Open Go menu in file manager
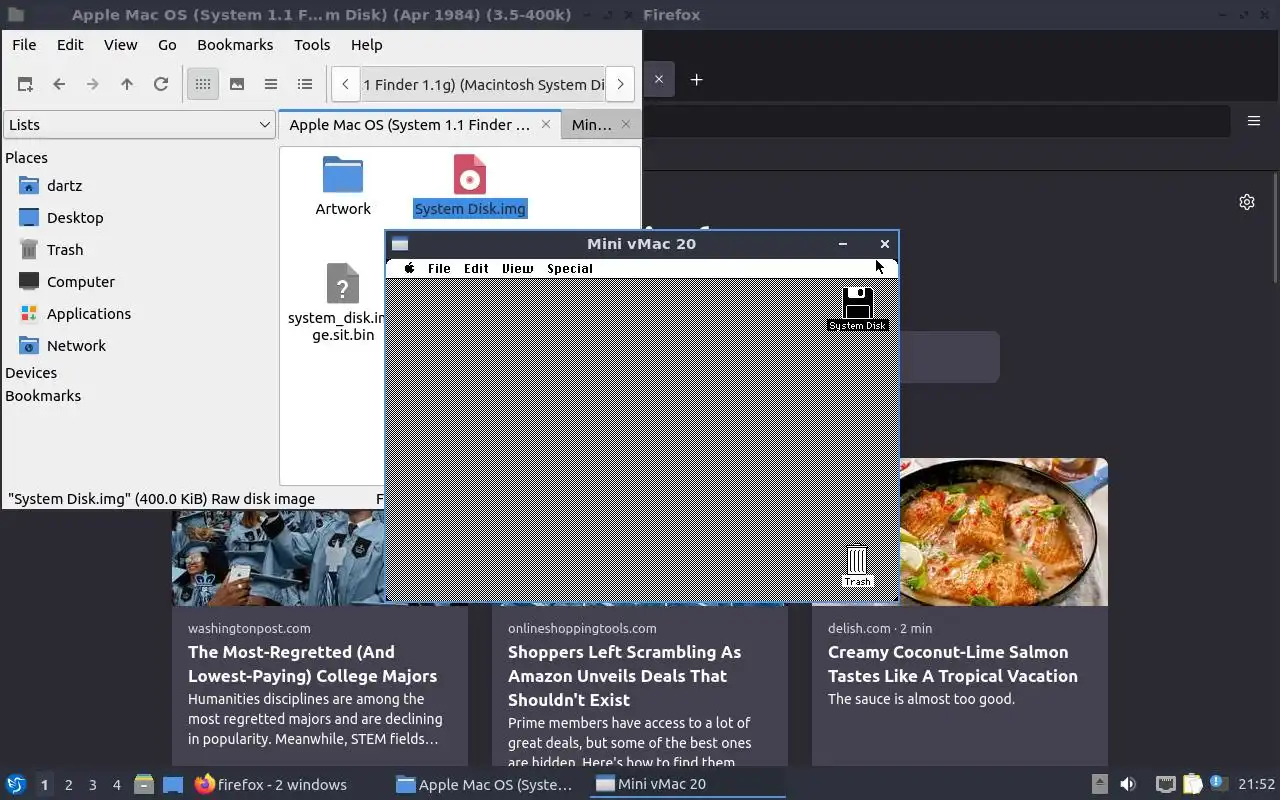Image resolution: width=1280 pixels, height=800 pixels. tap(167, 44)
